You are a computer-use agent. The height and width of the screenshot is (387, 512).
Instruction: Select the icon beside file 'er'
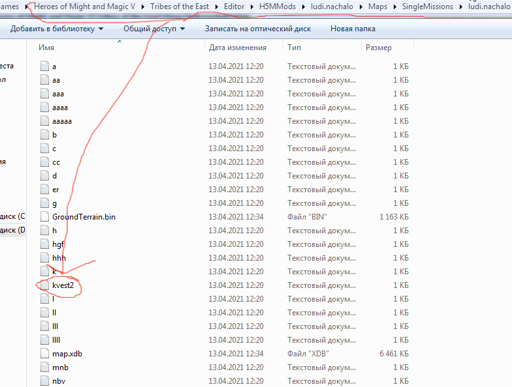pyautogui.click(x=44, y=189)
